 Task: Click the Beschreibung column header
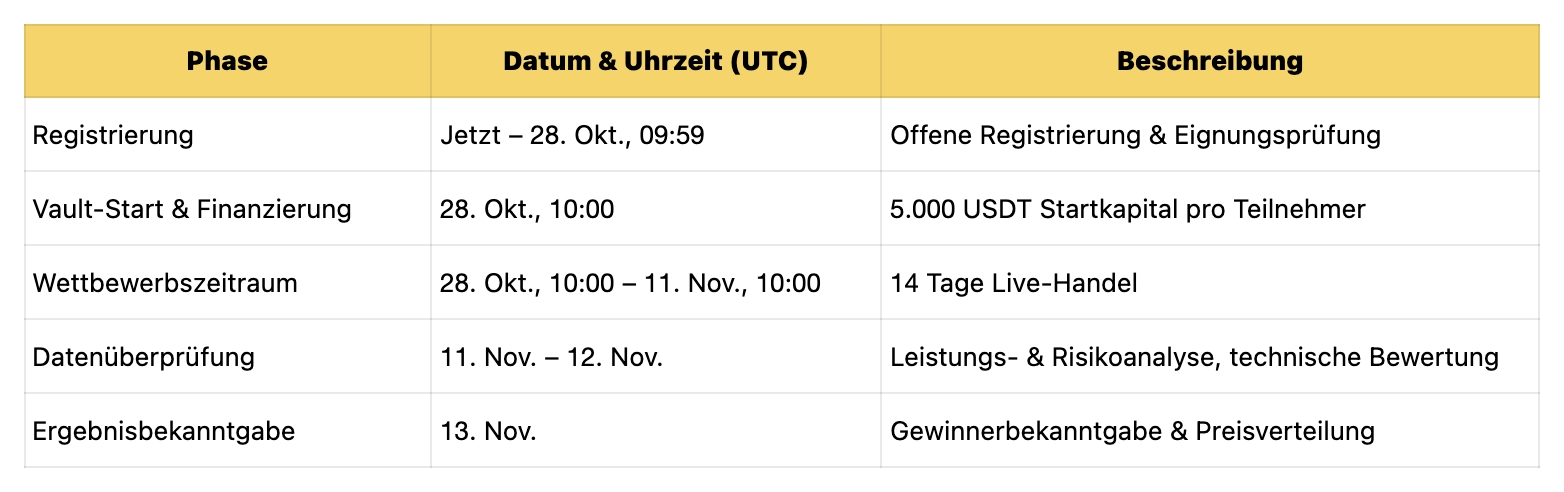click(1209, 61)
